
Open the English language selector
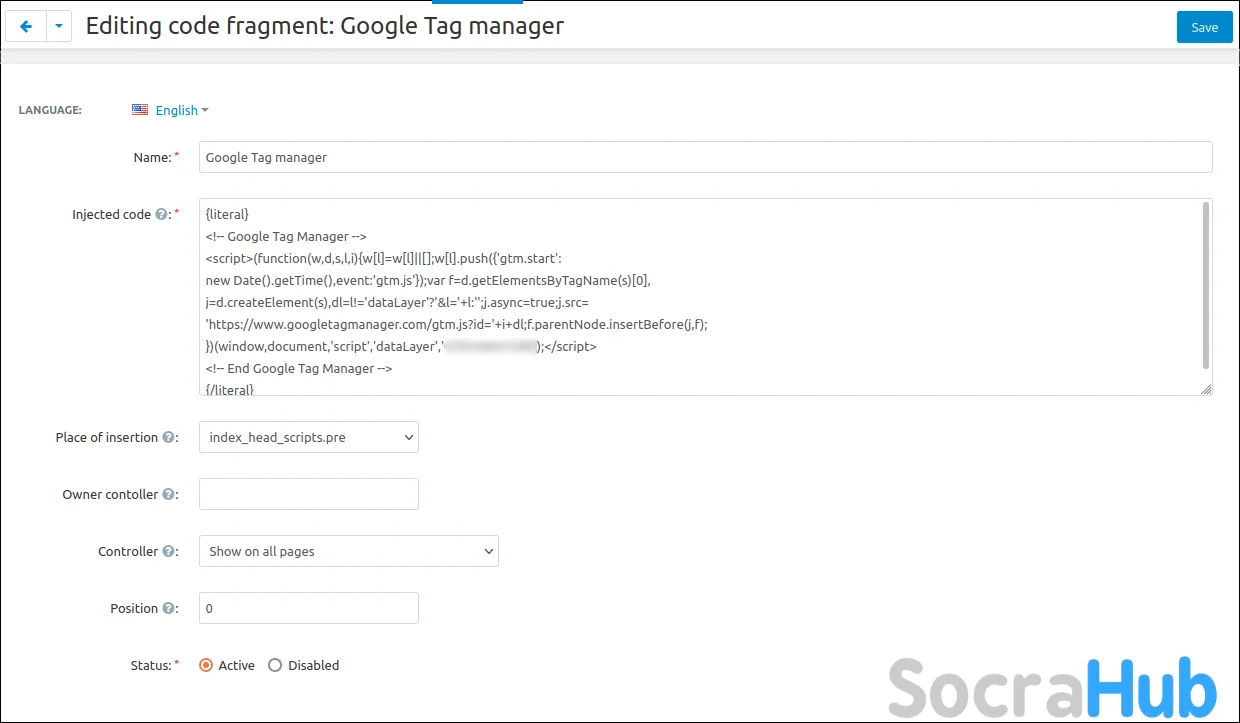point(181,110)
